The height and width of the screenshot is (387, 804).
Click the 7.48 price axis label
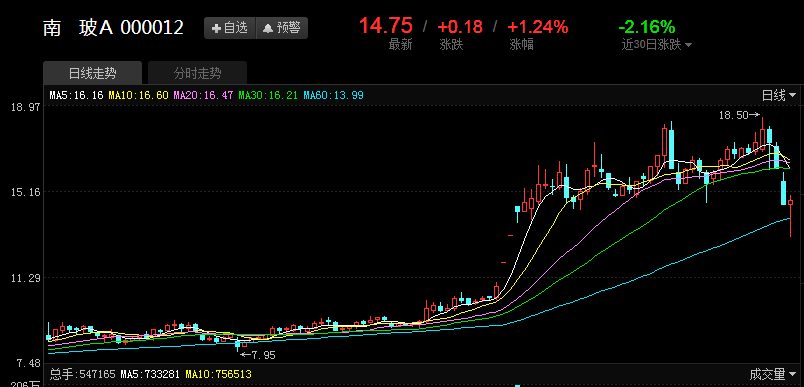tap(28, 363)
